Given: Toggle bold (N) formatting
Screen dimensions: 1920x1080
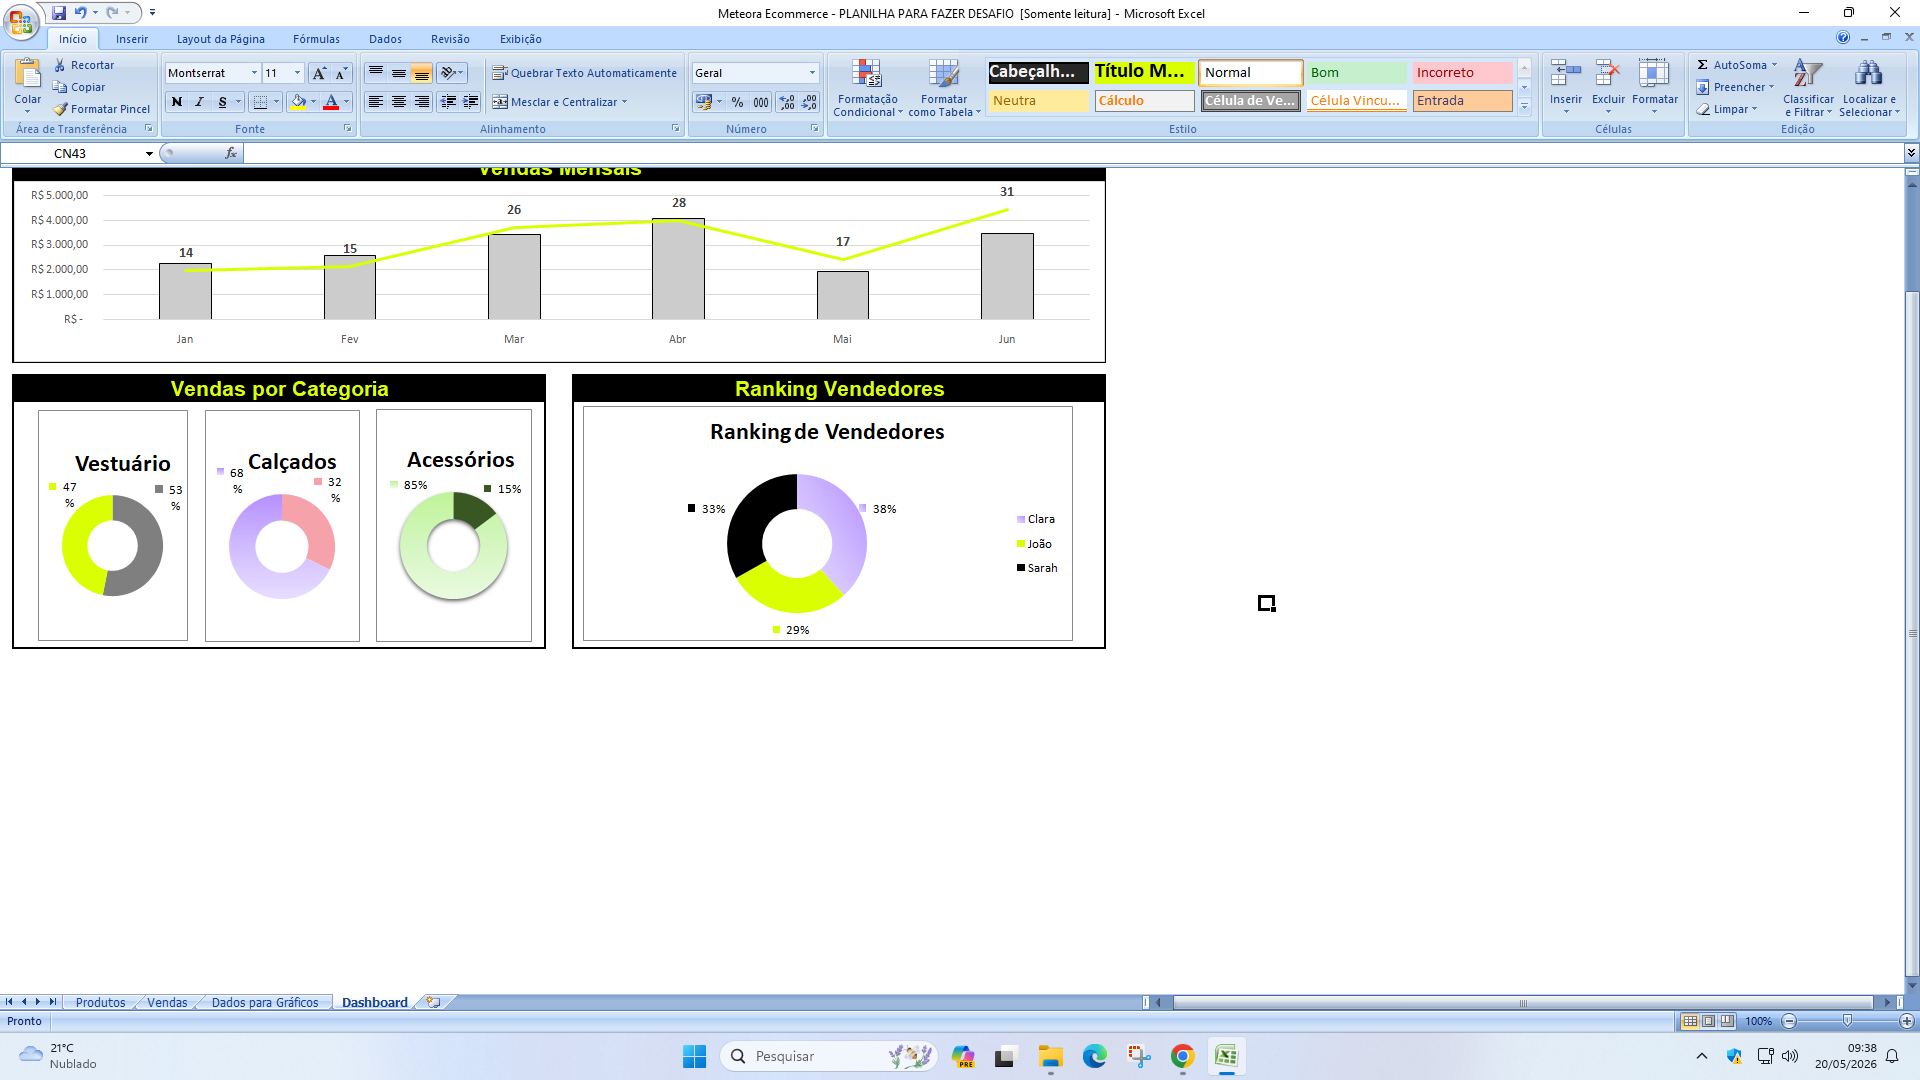Looking at the screenshot, I should click(x=177, y=102).
